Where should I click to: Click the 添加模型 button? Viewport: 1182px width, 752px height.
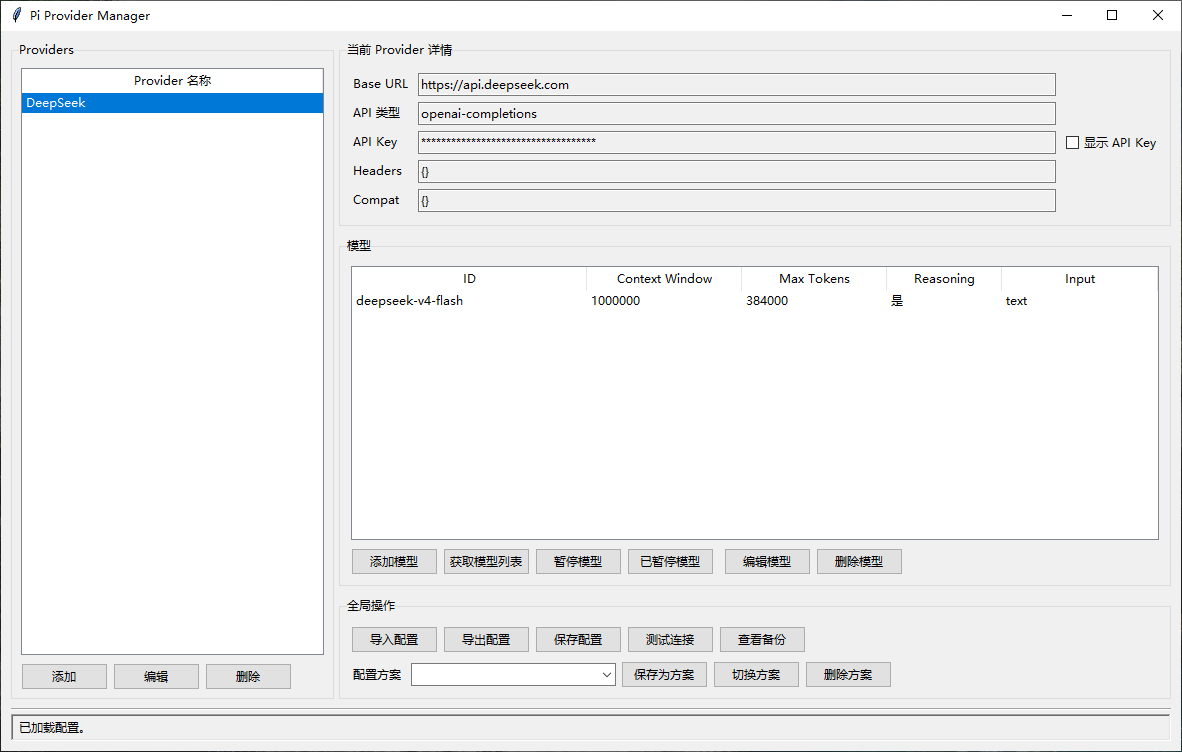pos(394,561)
